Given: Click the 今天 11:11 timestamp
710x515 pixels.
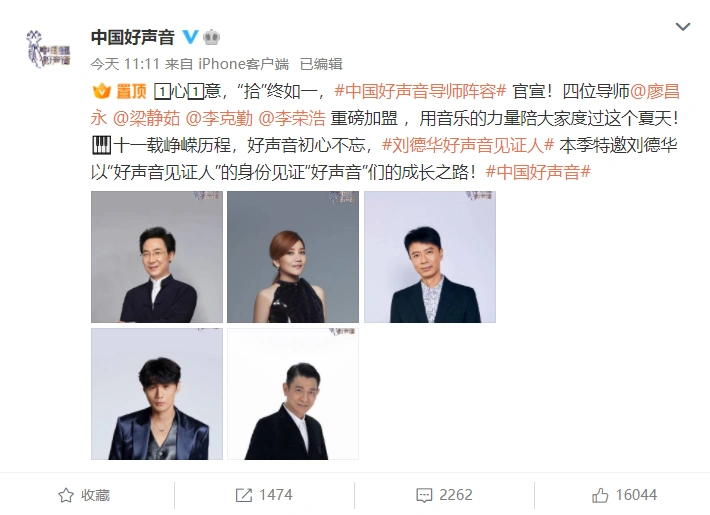Looking at the screenshot, I should 125,64.
